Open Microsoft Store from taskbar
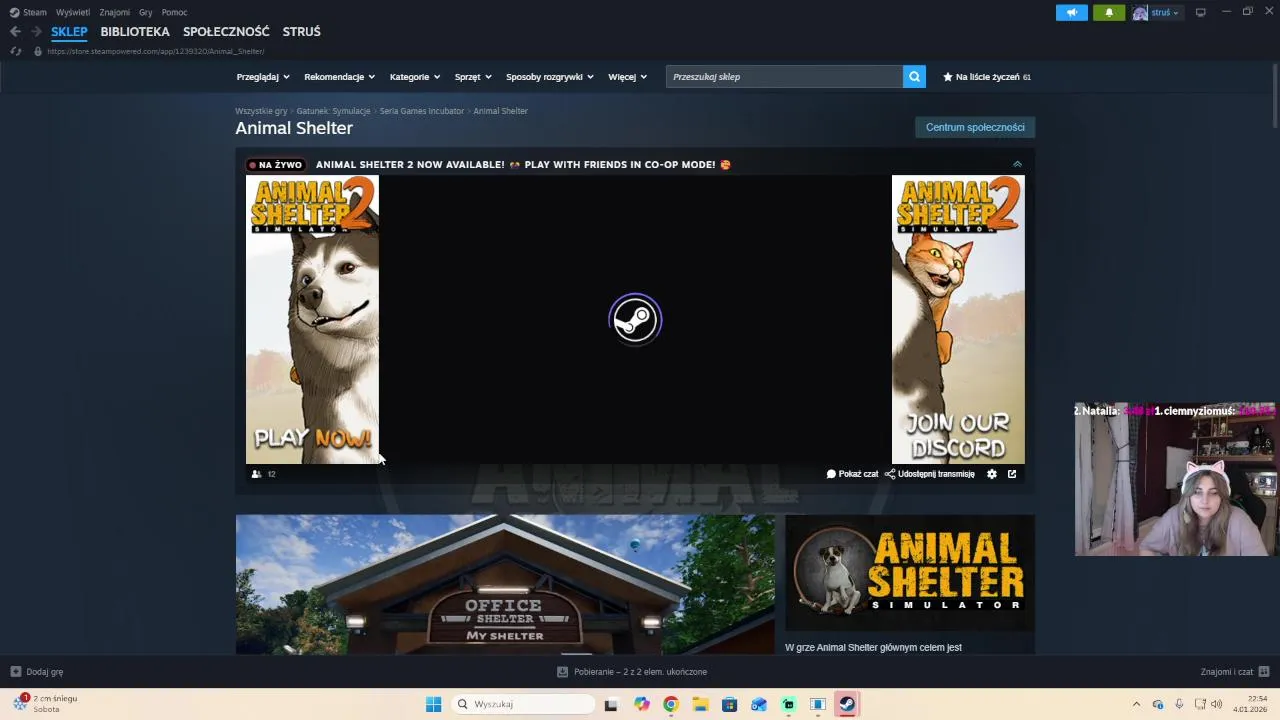The width and height of the screenshot is (1280, 720). click(x=729, y=704)
